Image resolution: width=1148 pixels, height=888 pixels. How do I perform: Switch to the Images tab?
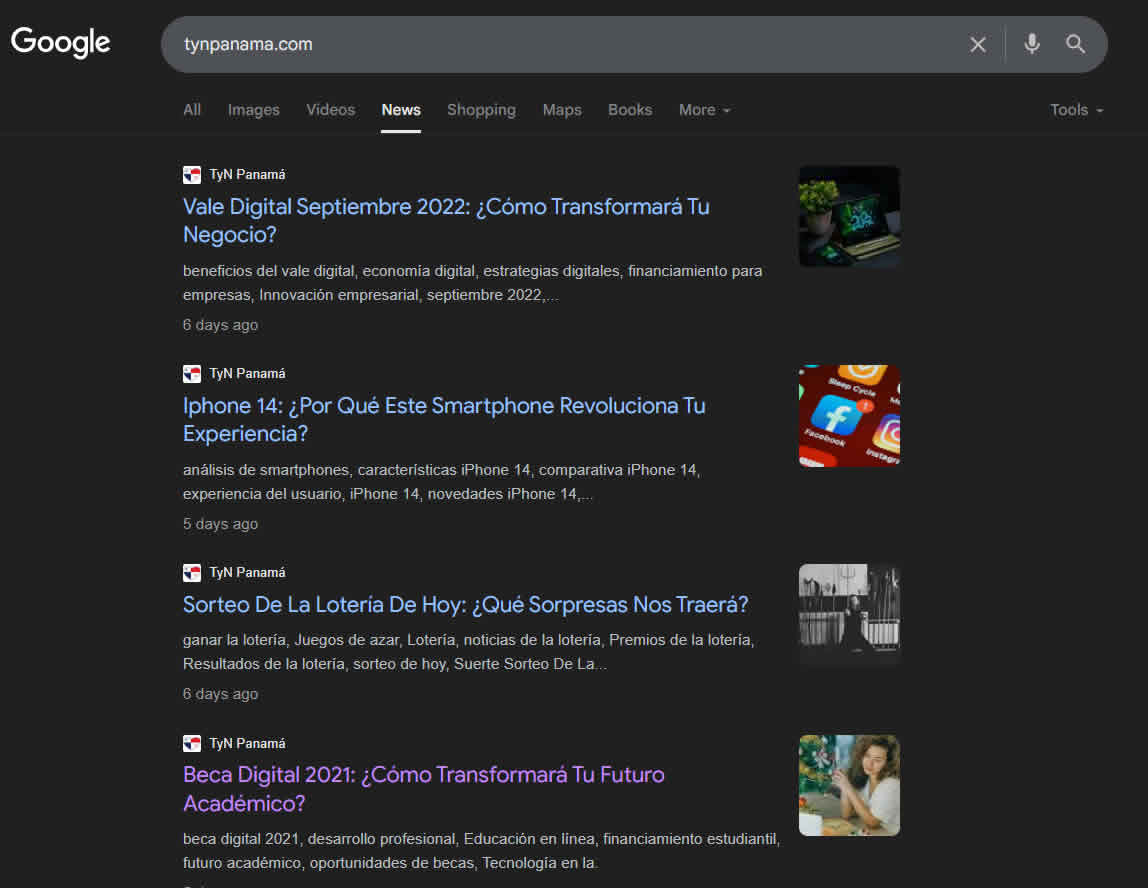[253, 110]
